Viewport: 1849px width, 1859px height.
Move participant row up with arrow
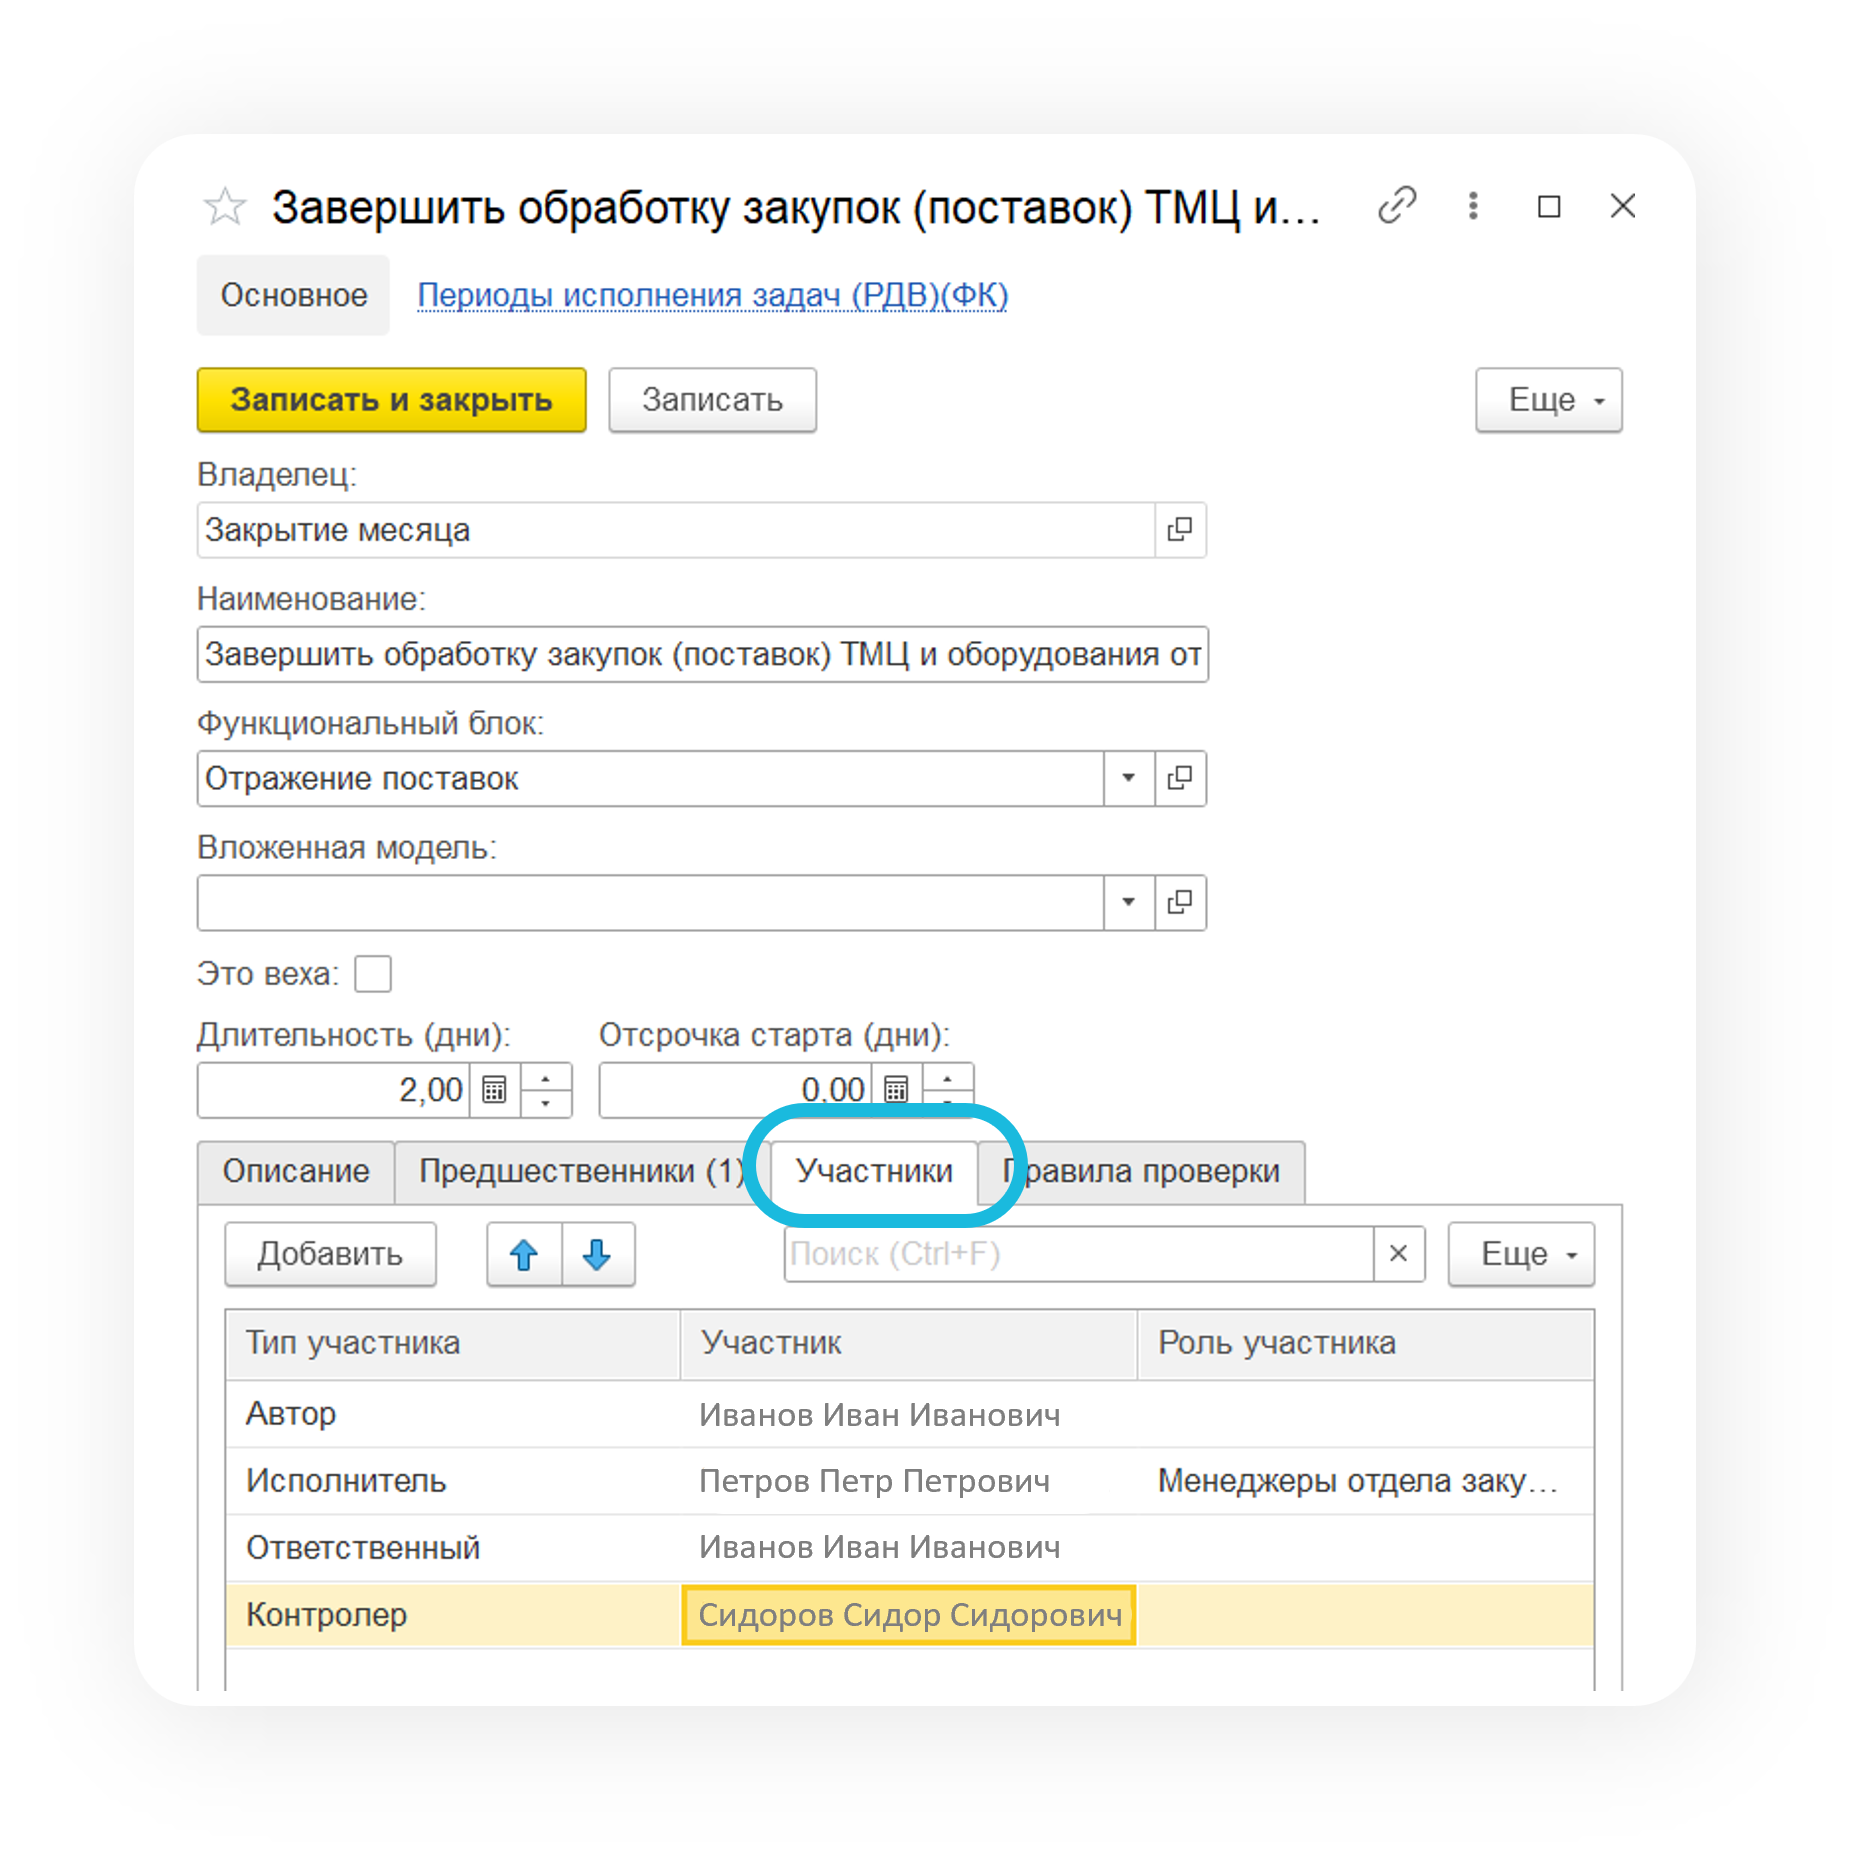pos(524,1254)
